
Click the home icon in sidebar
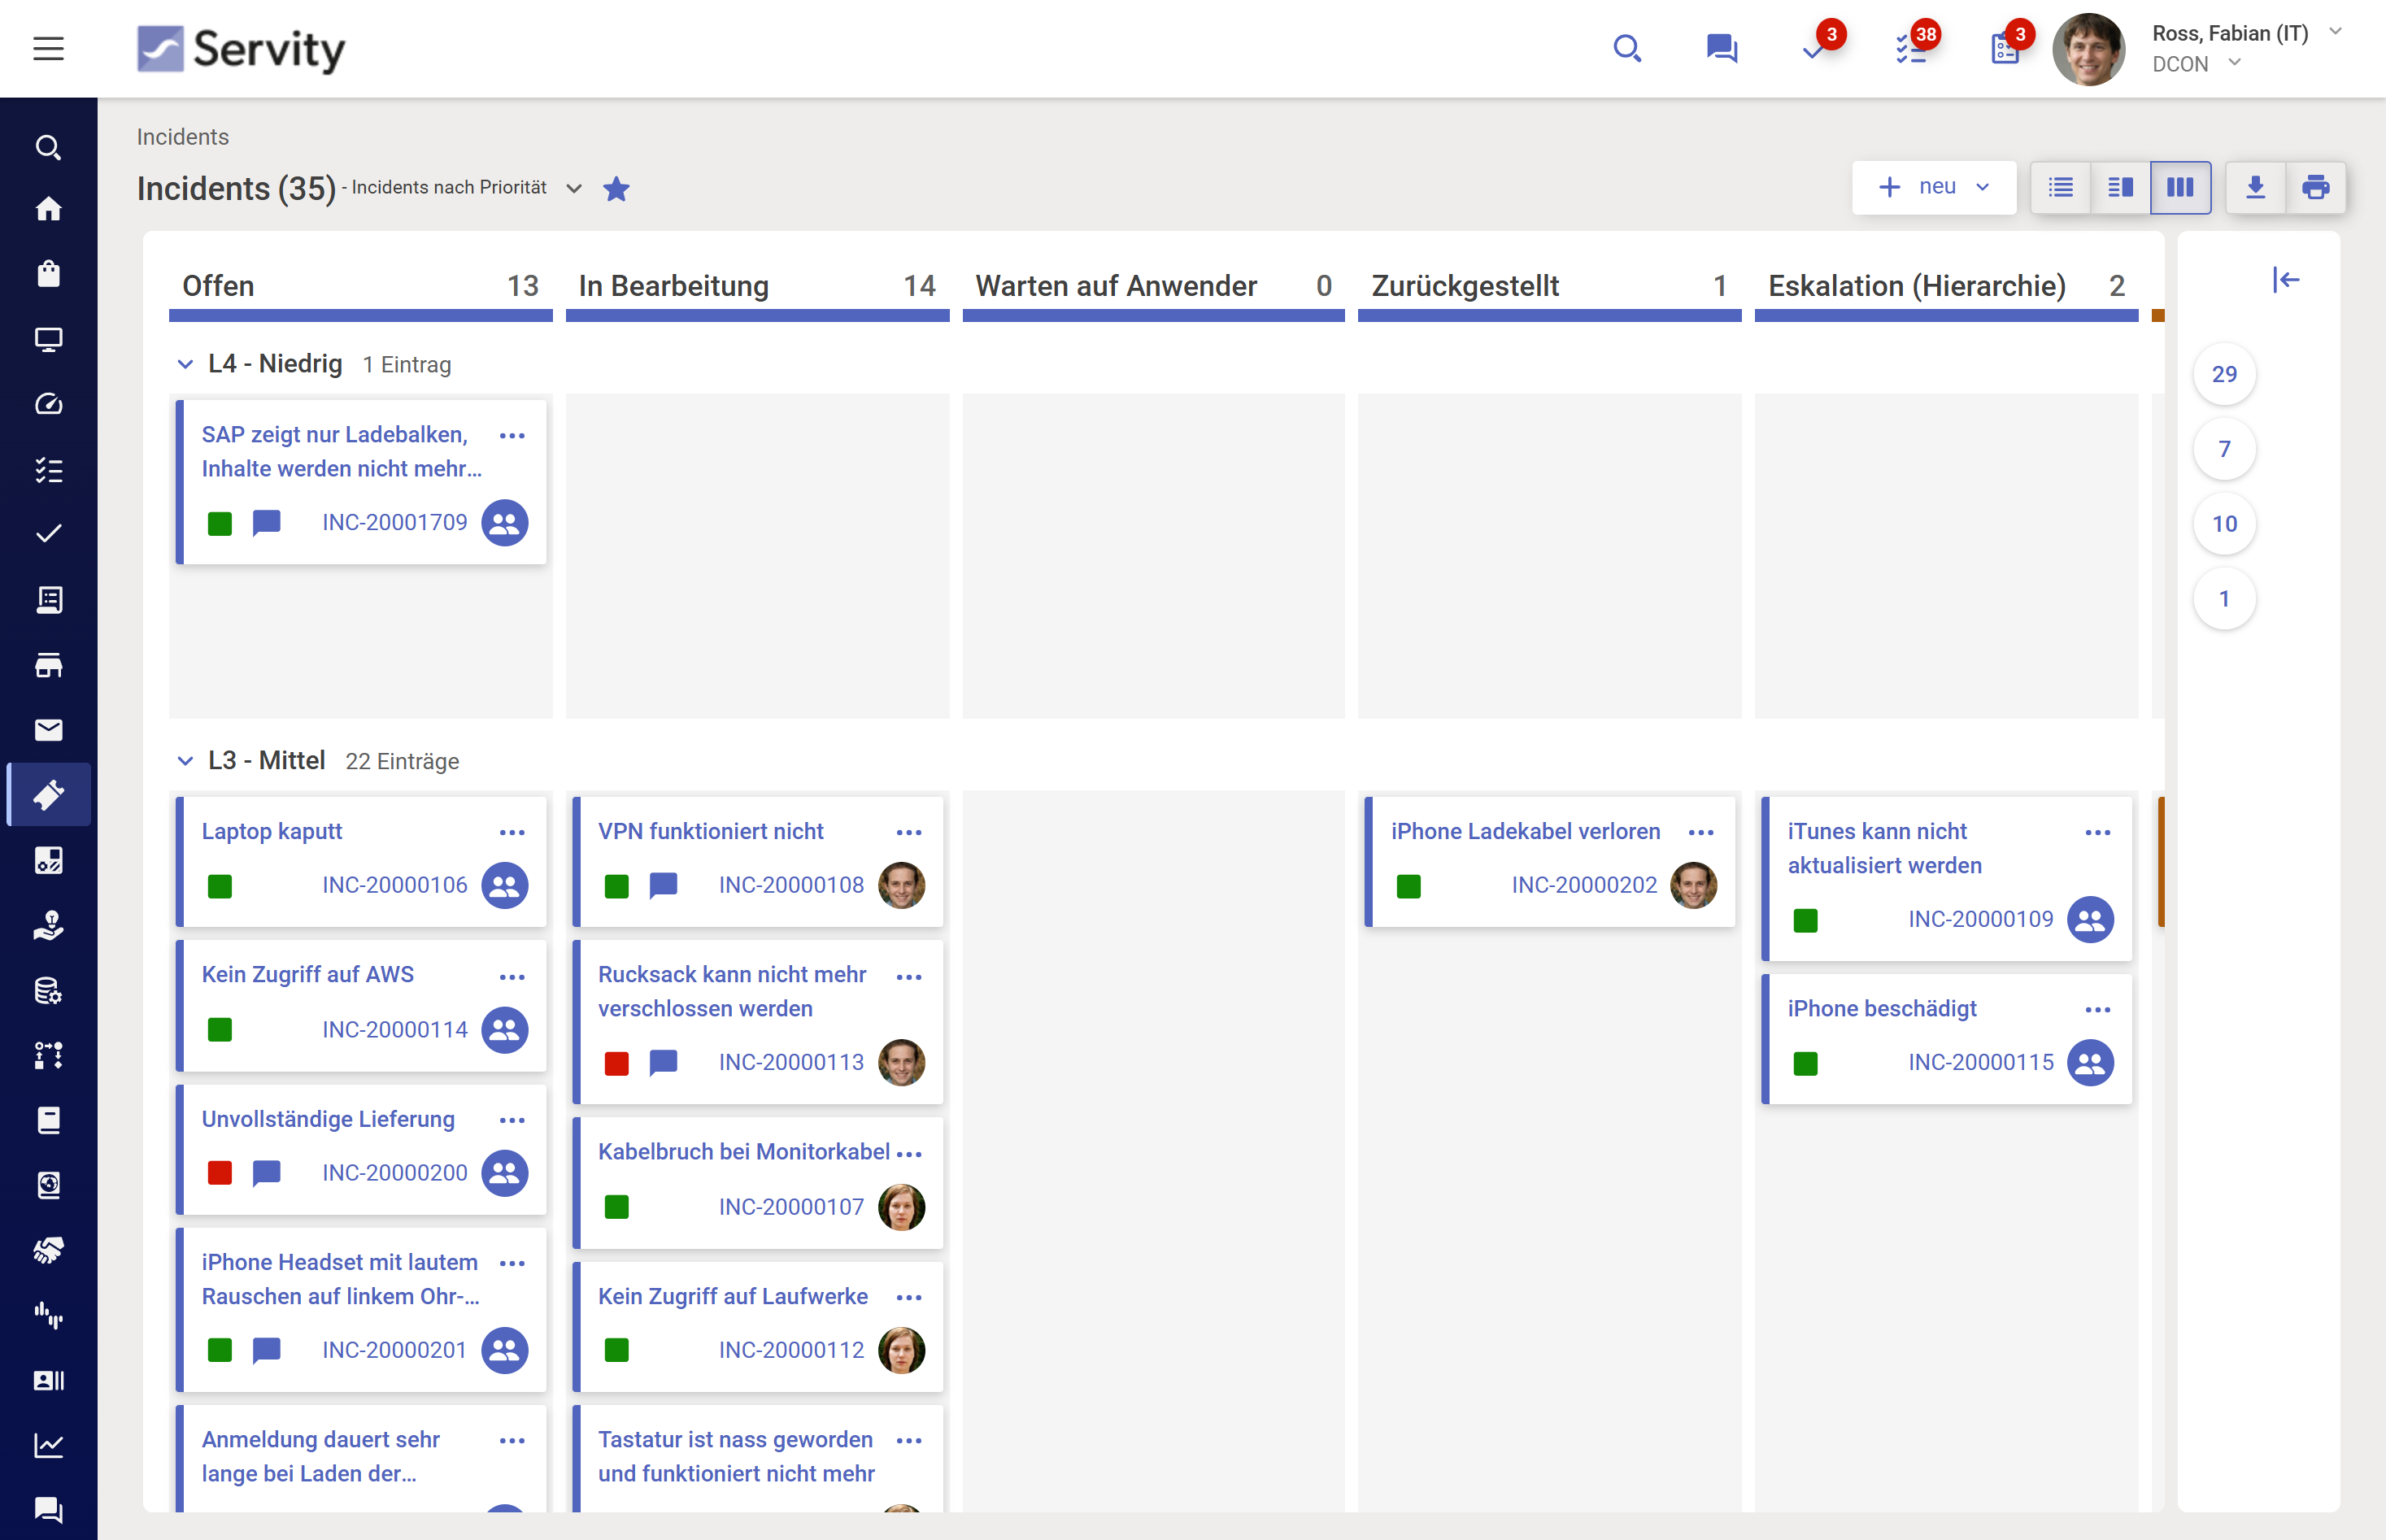tap(48, 209)
